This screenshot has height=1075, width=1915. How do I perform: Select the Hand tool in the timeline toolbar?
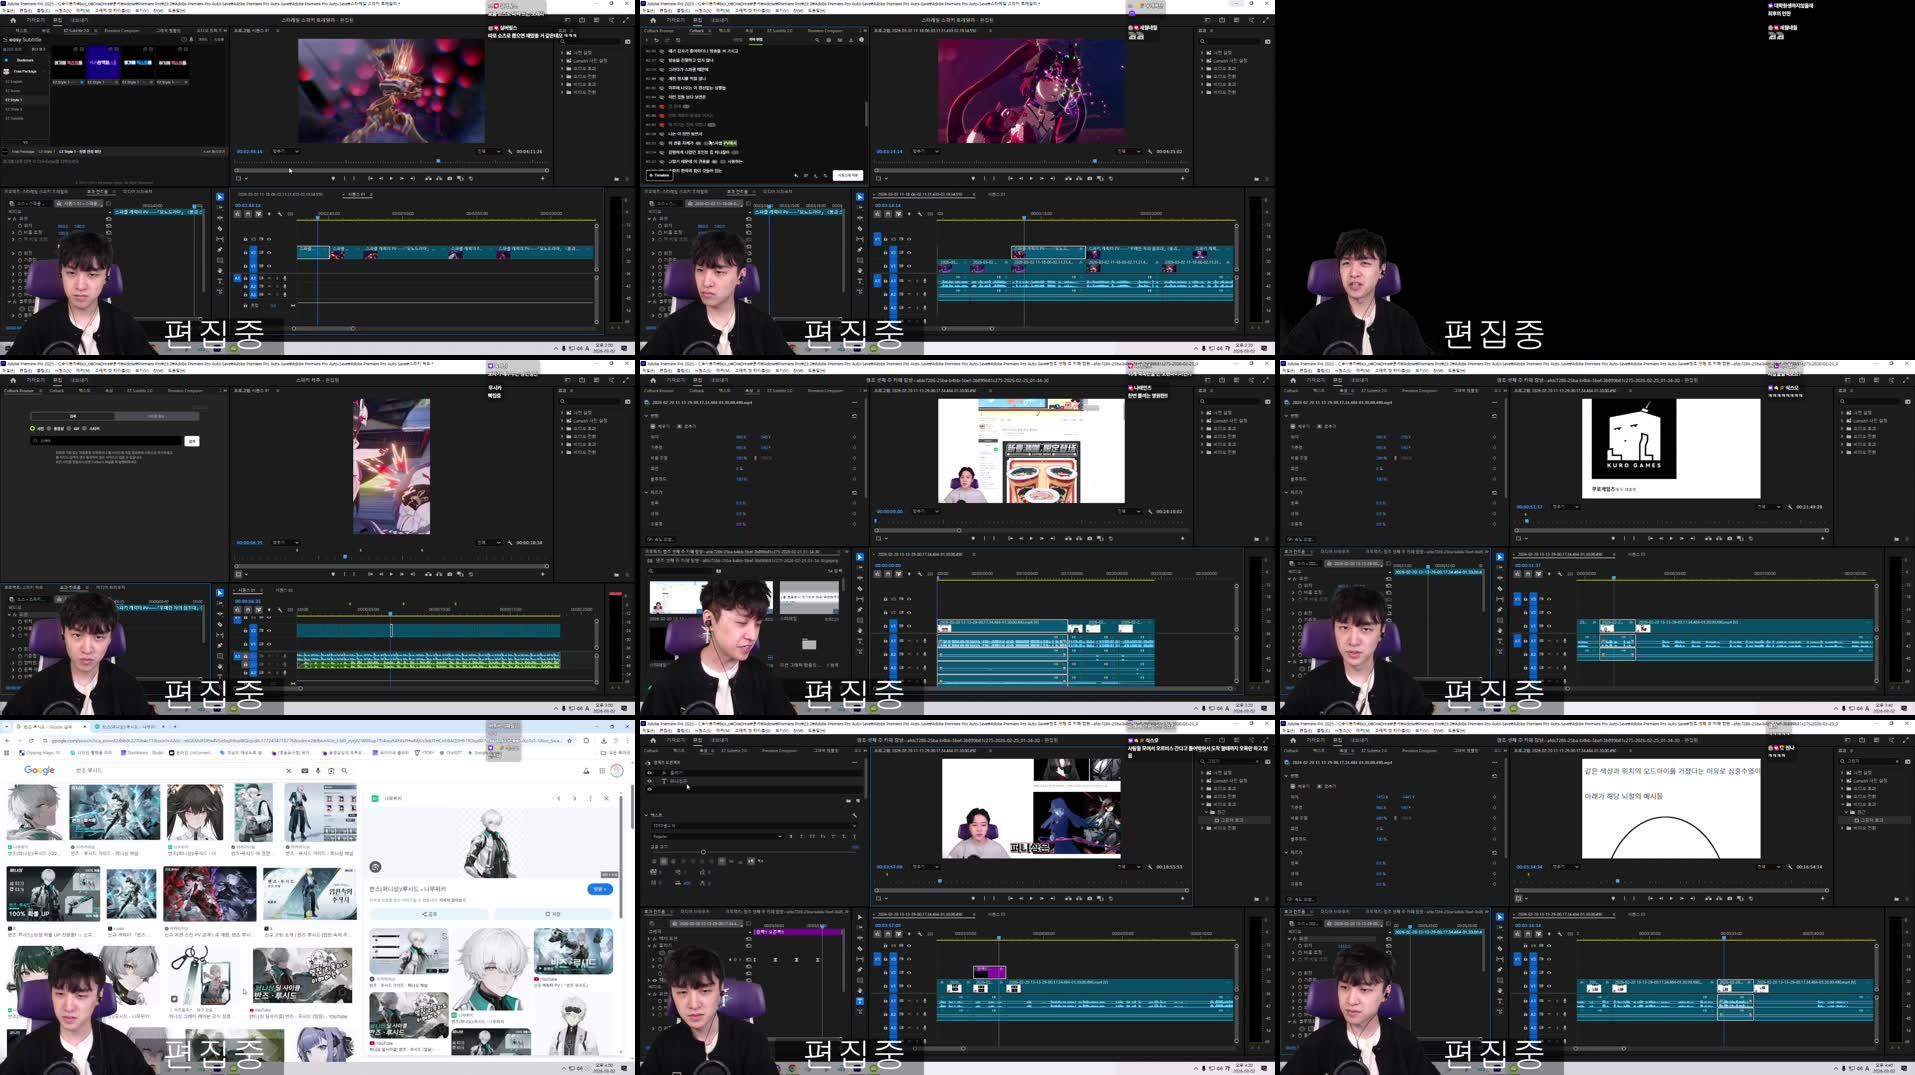pyautogui.click(x=219, y=268)
